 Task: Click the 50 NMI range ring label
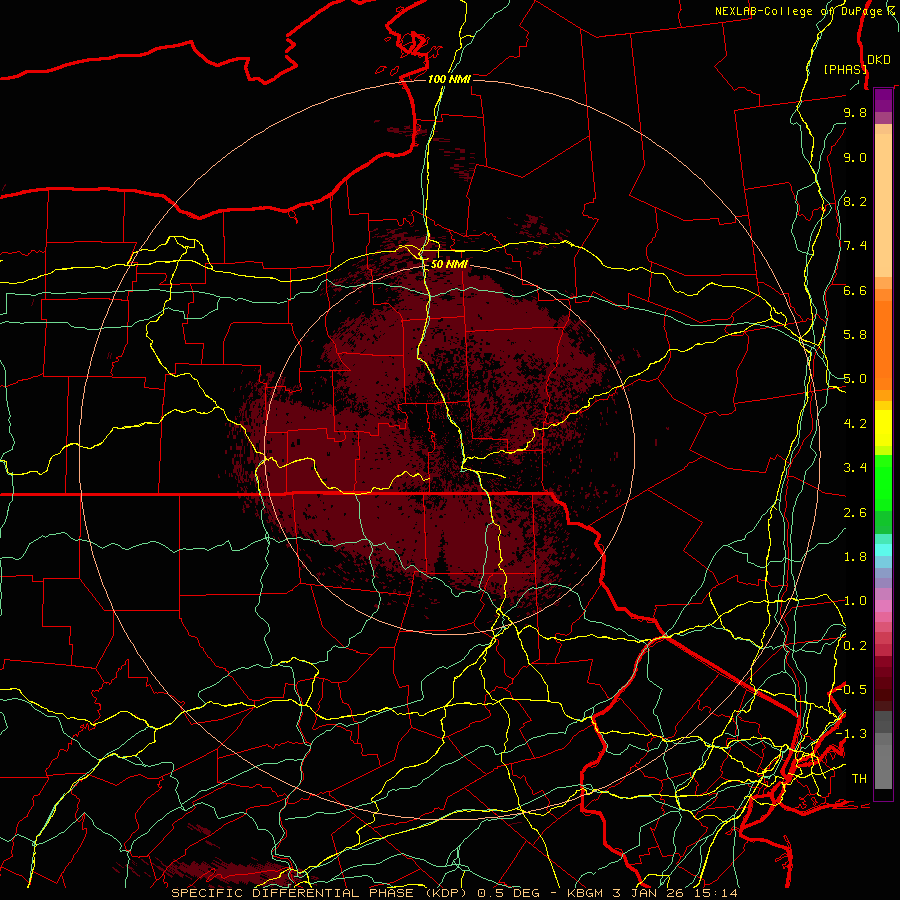[449, 264]
